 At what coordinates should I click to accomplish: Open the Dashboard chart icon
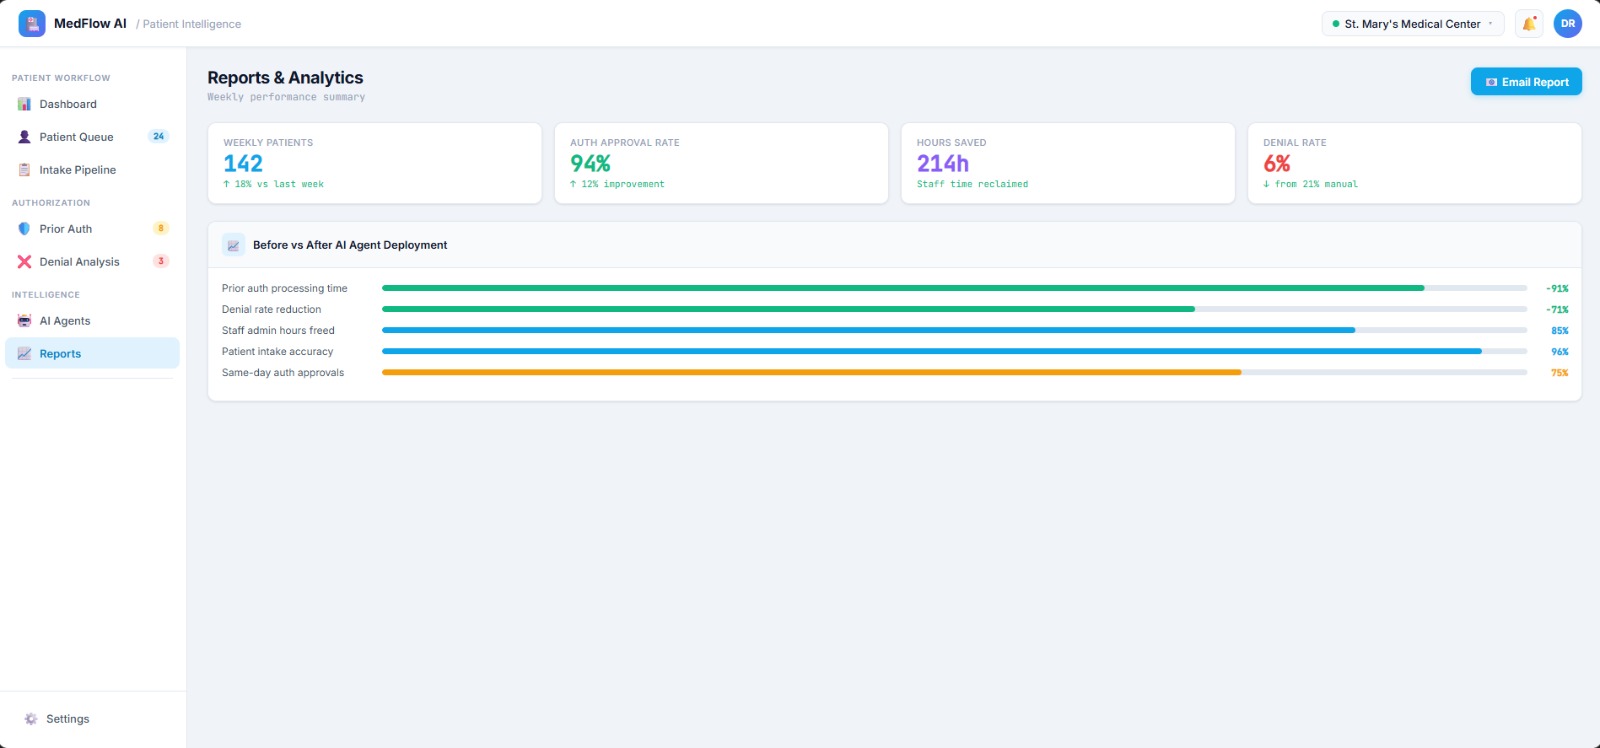coord(24,104)
